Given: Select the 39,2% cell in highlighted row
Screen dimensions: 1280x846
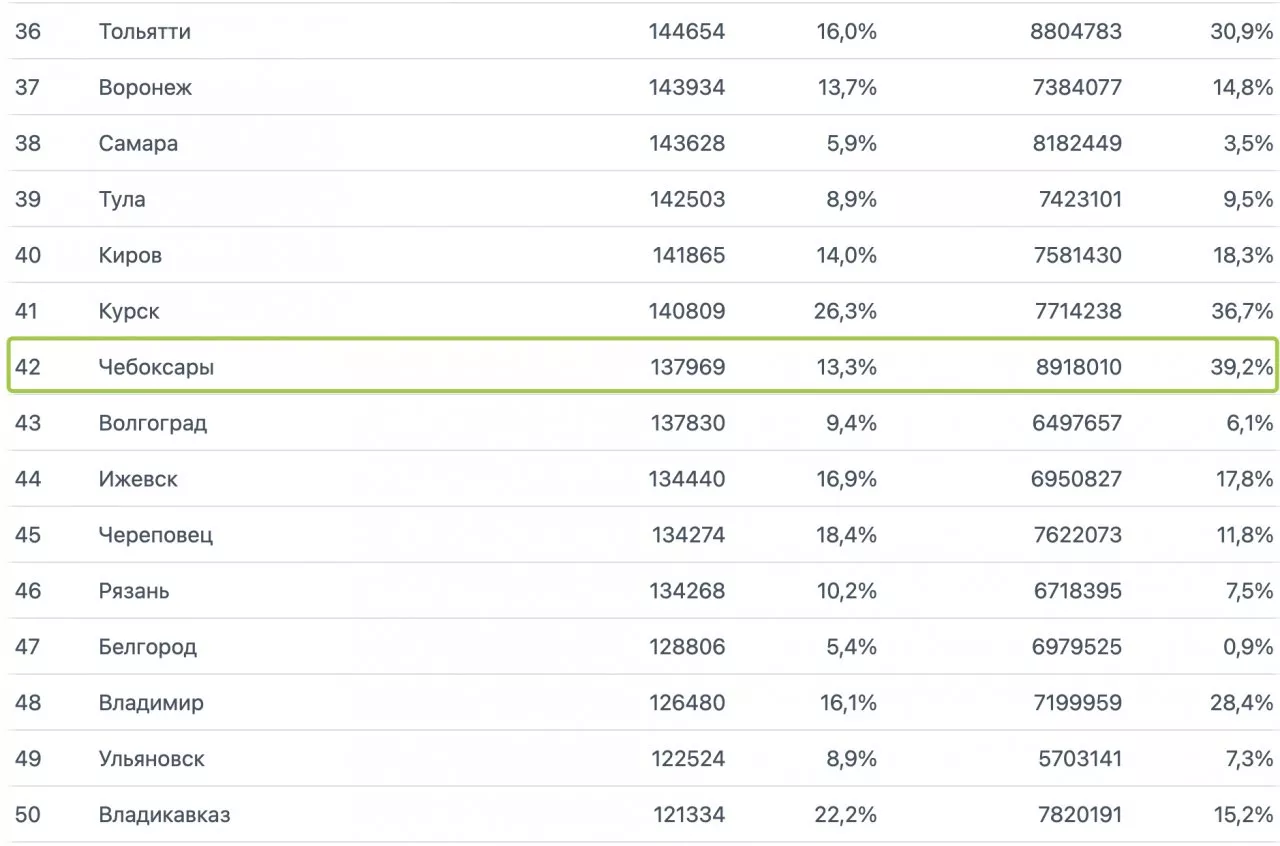Looking at the screenshot, I should coord(1242,368).
